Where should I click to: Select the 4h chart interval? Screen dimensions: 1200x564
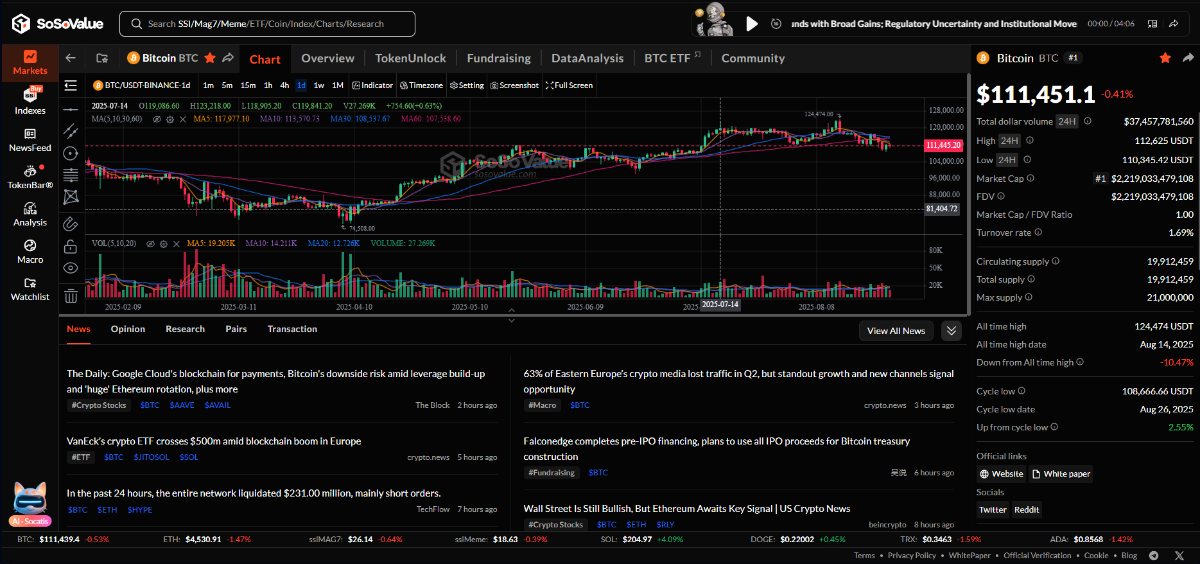284,85
